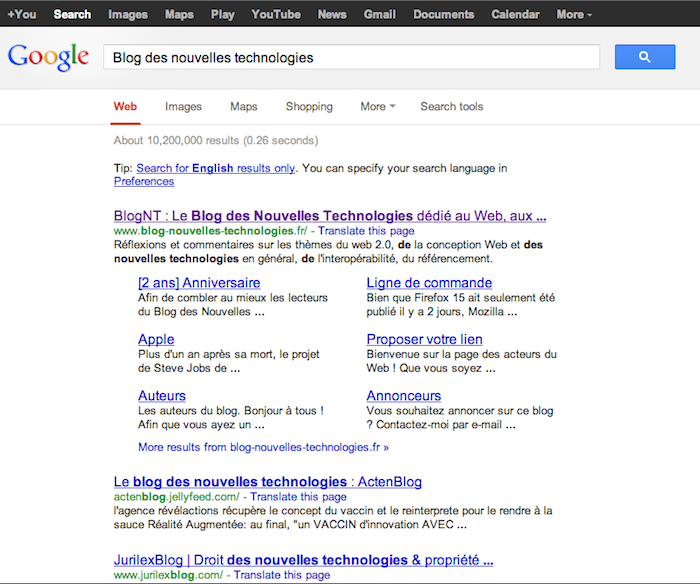Switch to Images results tab
700x584 pixels.
(x=183, y=106)
